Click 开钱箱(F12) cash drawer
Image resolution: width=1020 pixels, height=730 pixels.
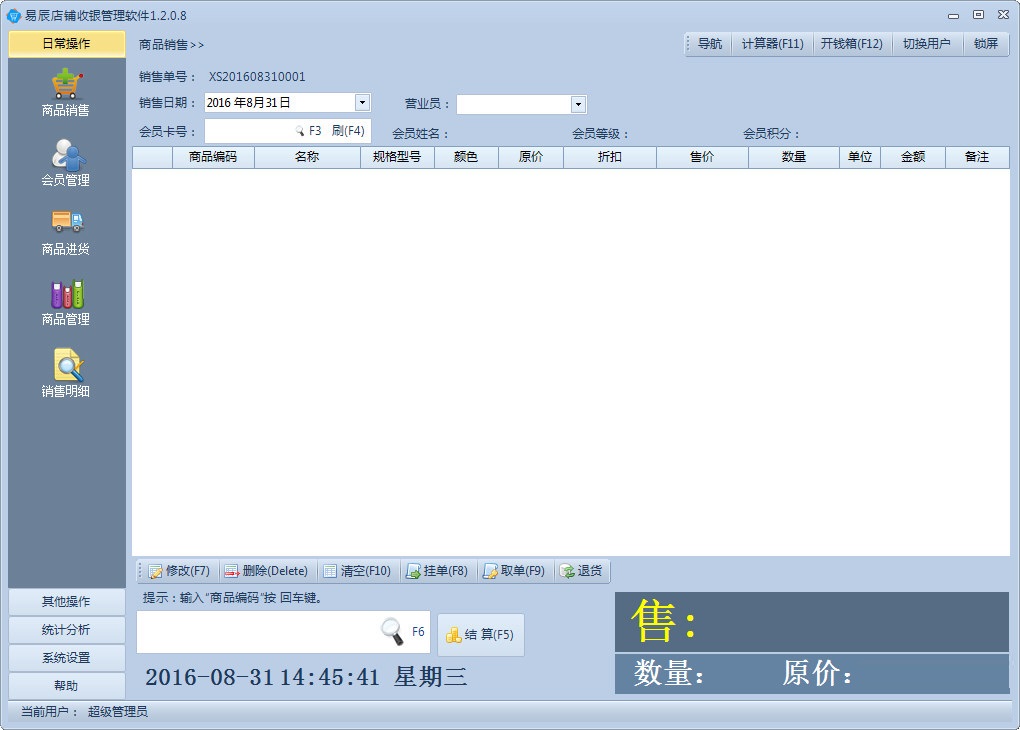click(x=852, y=44)
